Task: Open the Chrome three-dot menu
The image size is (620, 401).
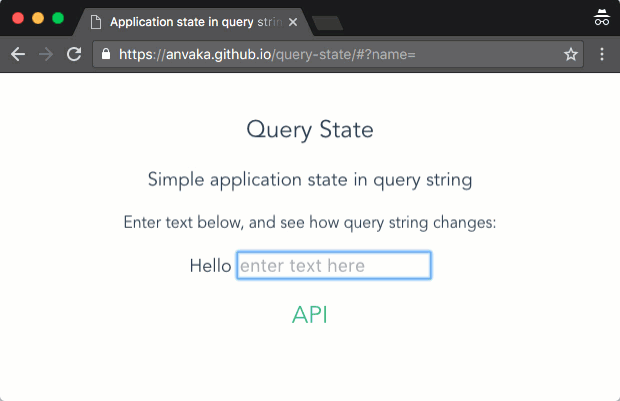Action: (x=602, y=55)
